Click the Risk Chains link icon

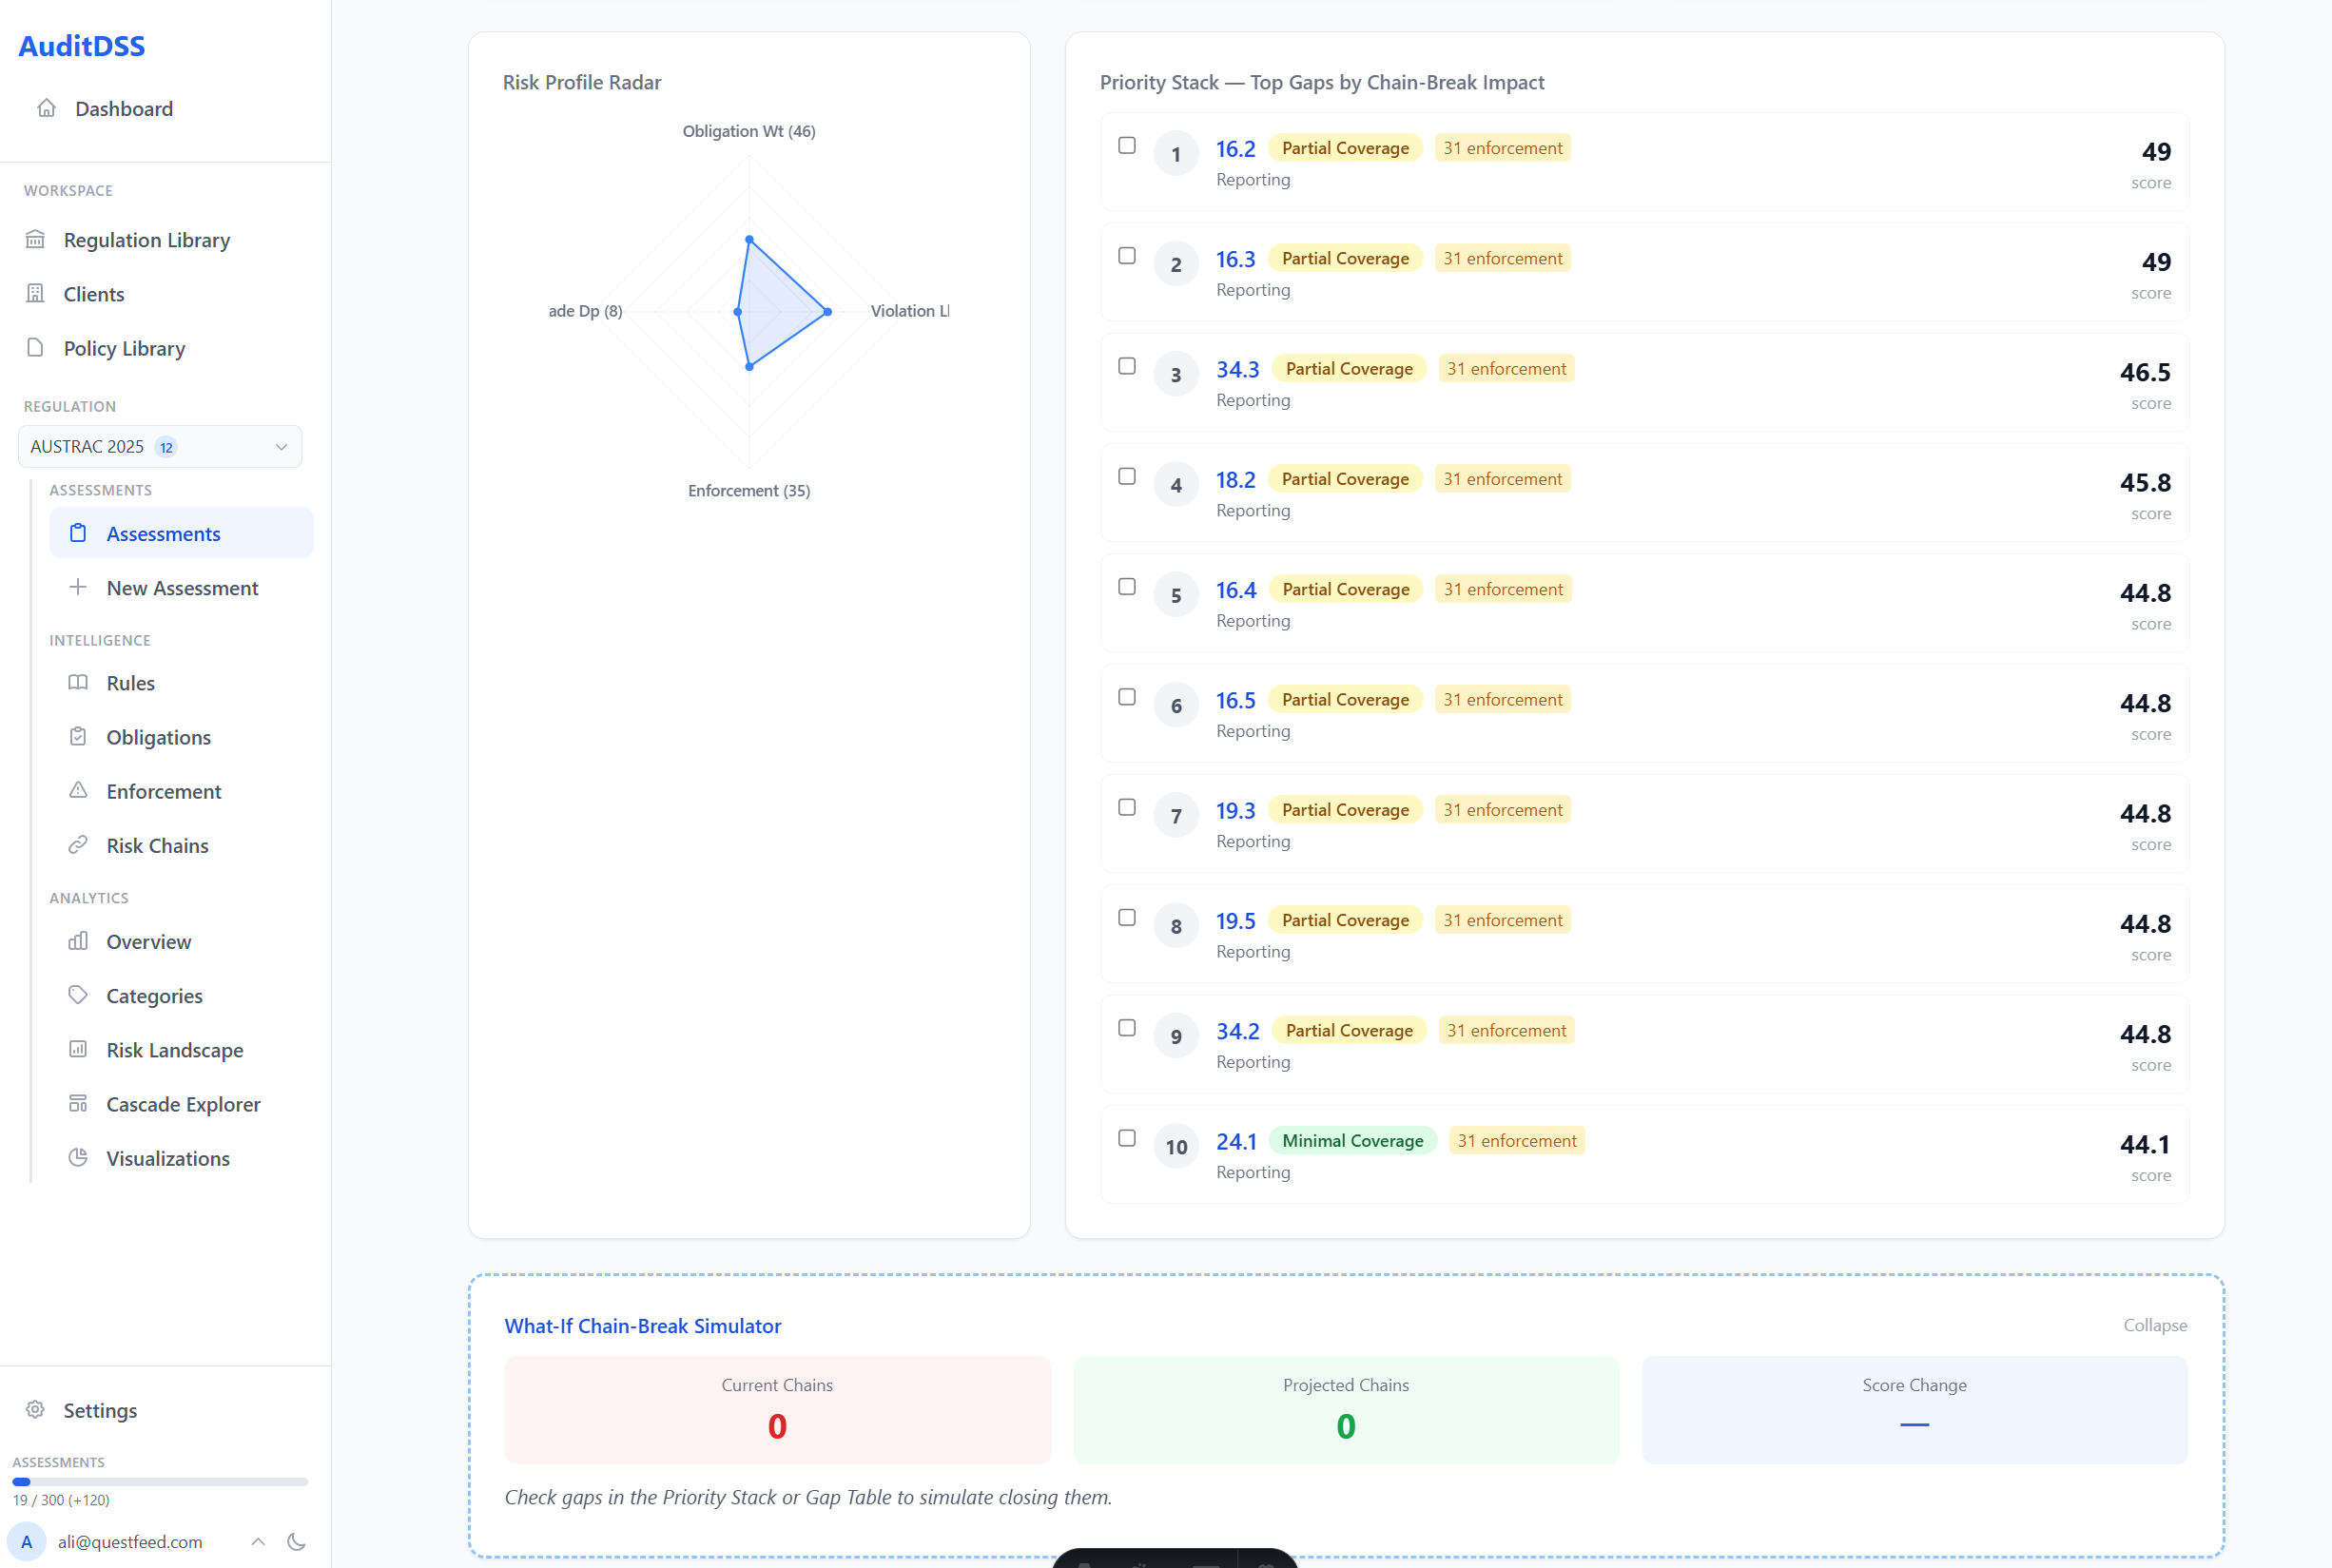(x=78, y=845)
